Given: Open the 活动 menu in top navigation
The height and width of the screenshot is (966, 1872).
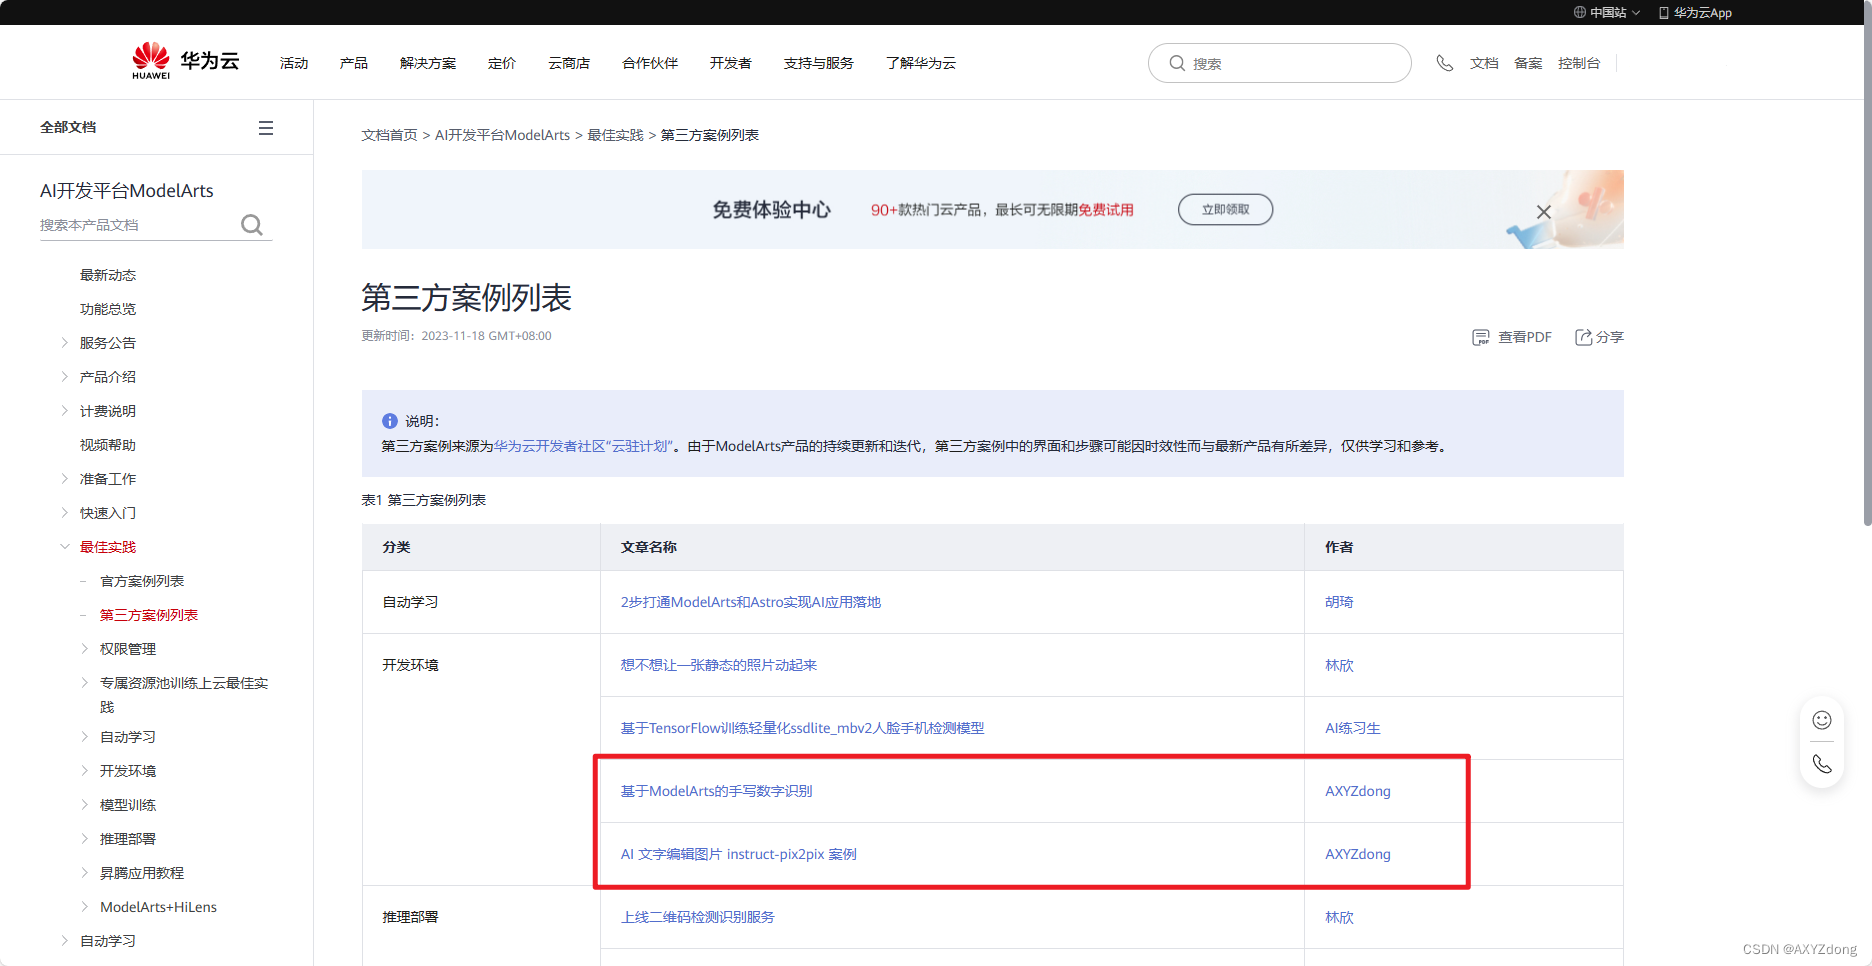Looking at the screenshot, I should (x=294, y=63).
